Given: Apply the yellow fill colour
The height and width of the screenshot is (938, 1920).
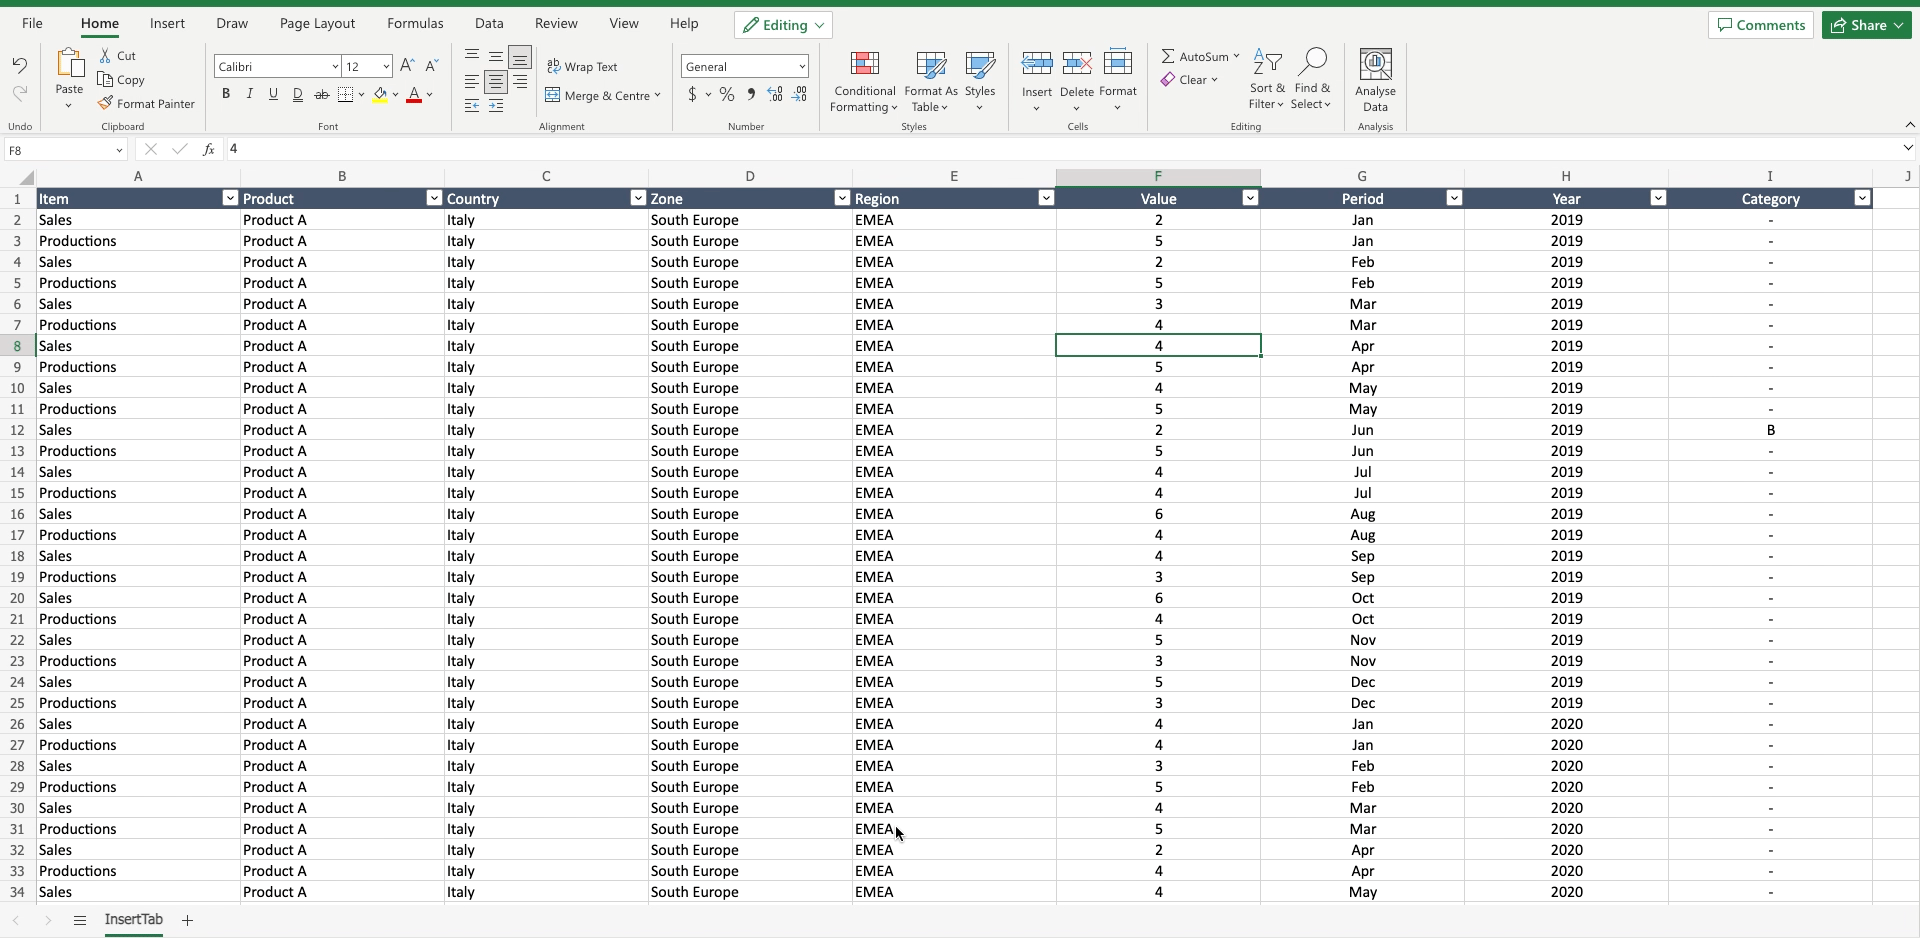Looking at the screenshot, I should 380,95.
